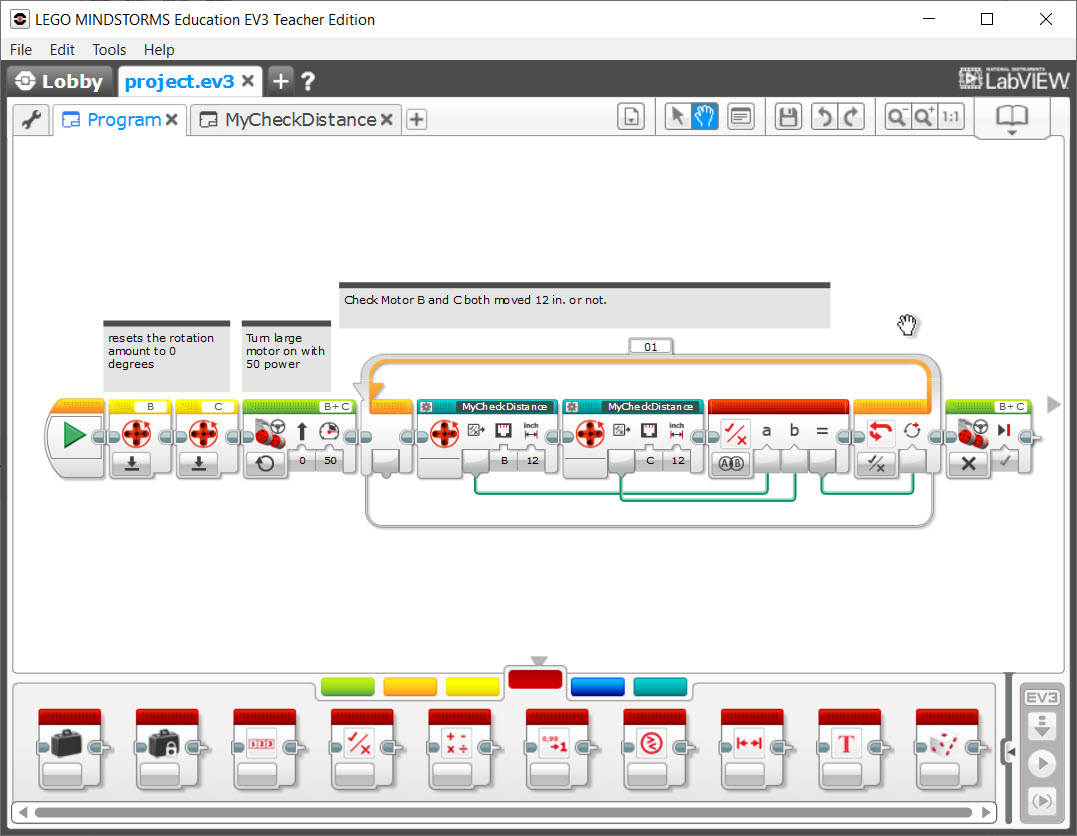Screen dimensions: 1077x836
Task: Open the Move Steering mode selector
Action: pyautogui.click(x=265, y=464)
